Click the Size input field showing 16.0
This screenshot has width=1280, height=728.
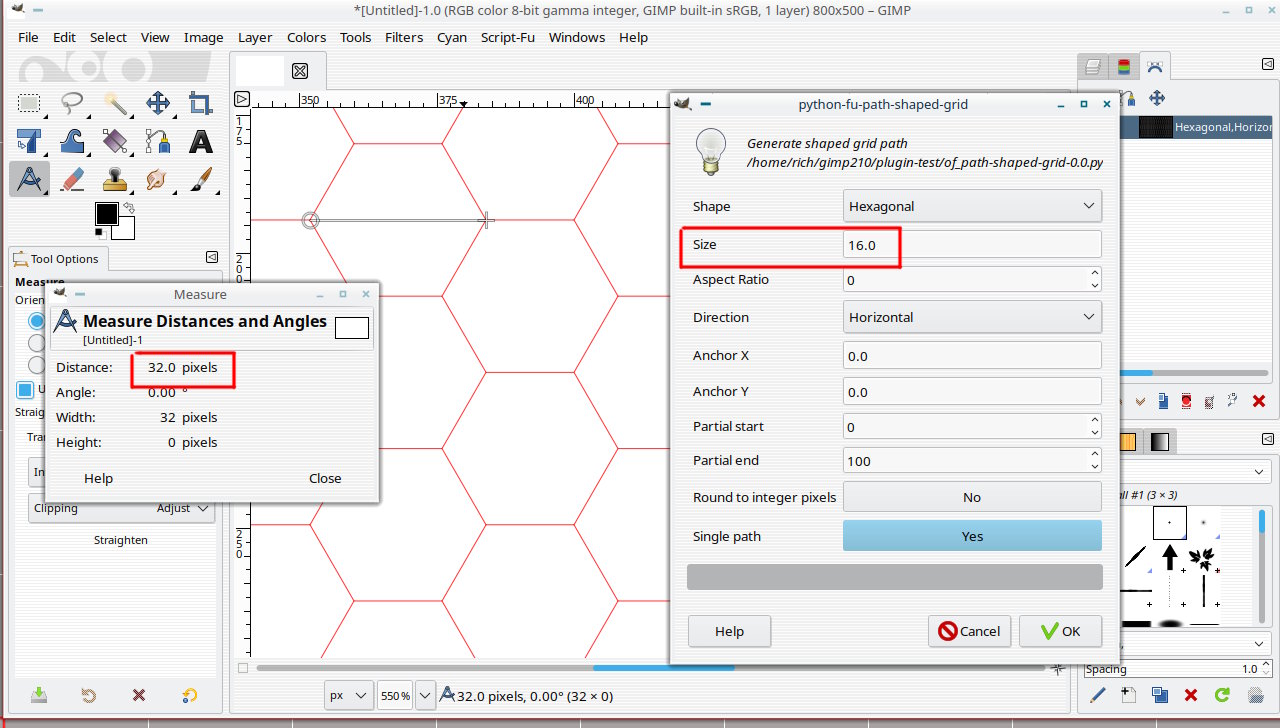[971, 243]
